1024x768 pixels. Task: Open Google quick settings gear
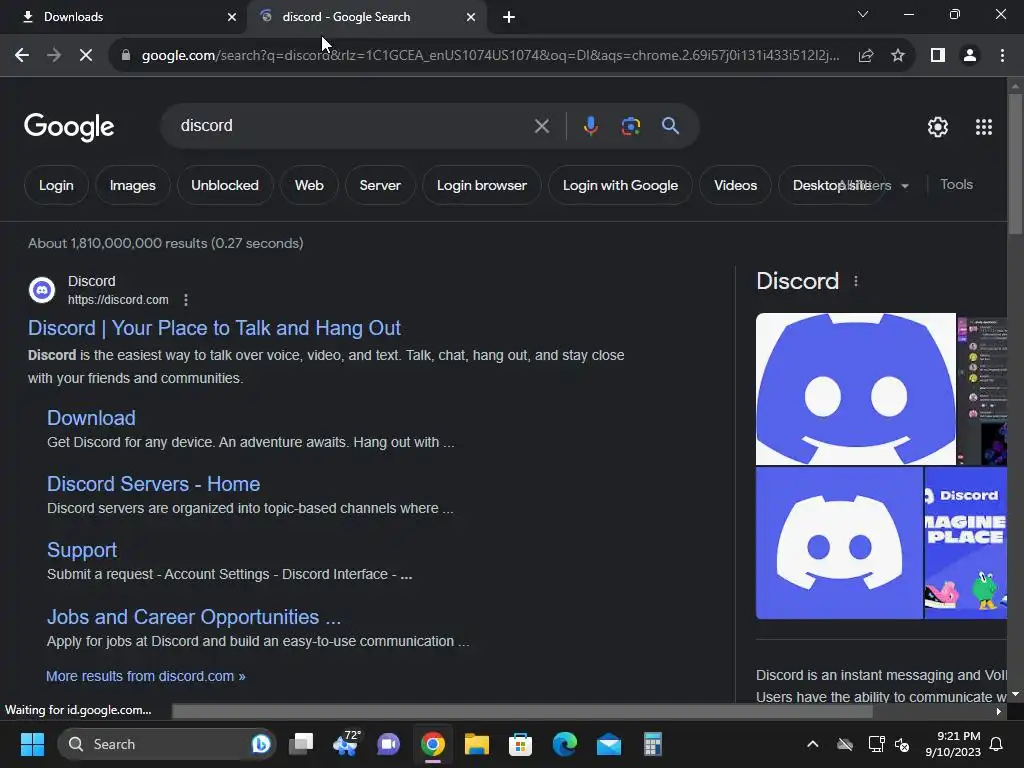point(938,127)
